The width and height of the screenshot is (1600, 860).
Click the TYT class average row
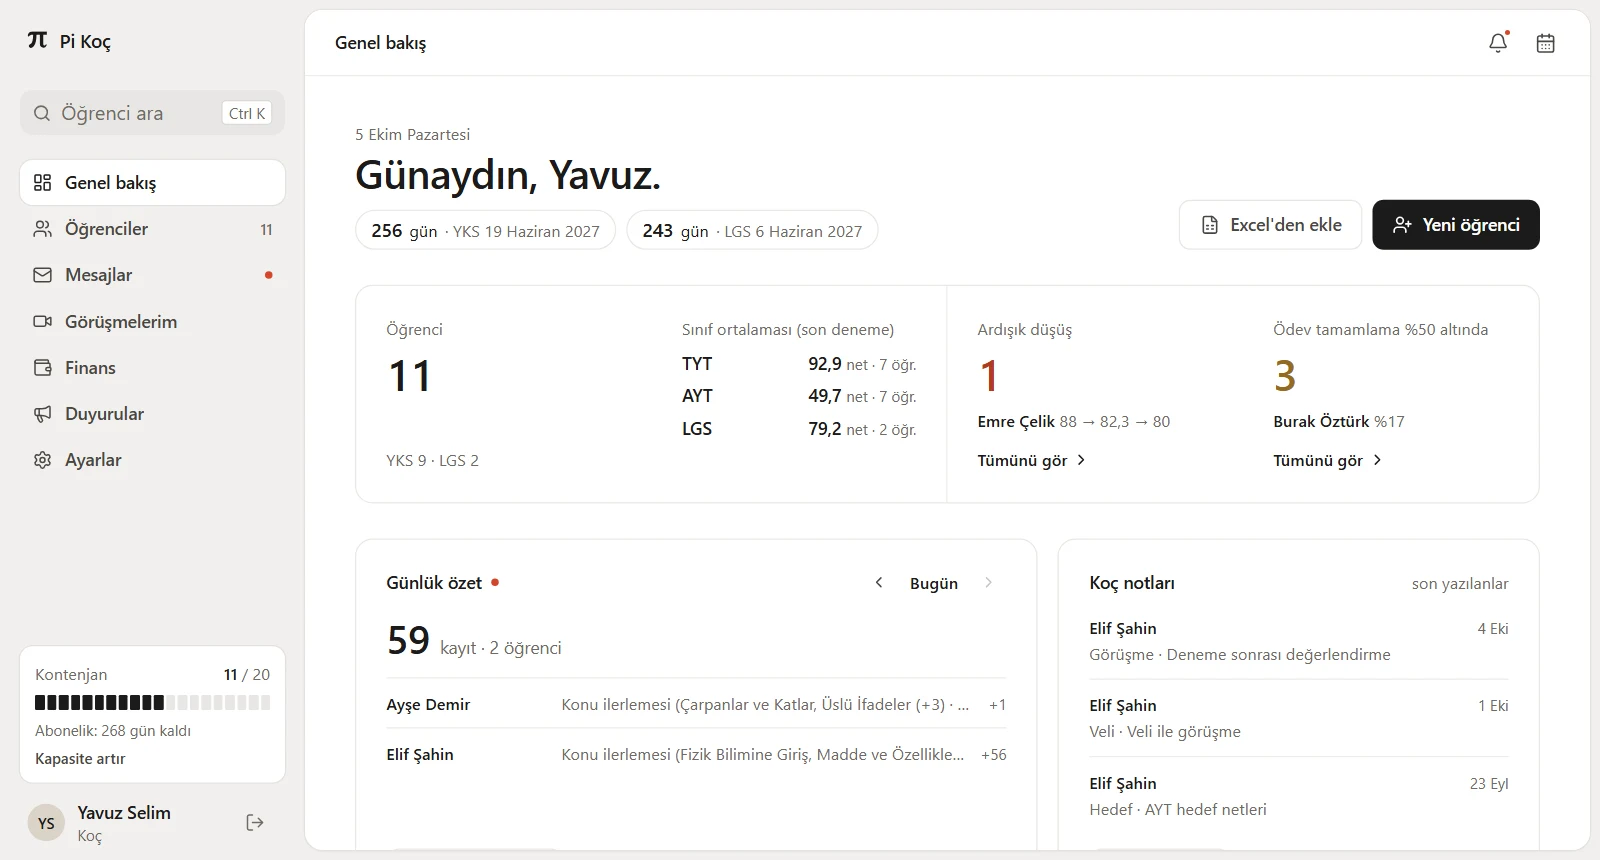(x=799, y=364)
